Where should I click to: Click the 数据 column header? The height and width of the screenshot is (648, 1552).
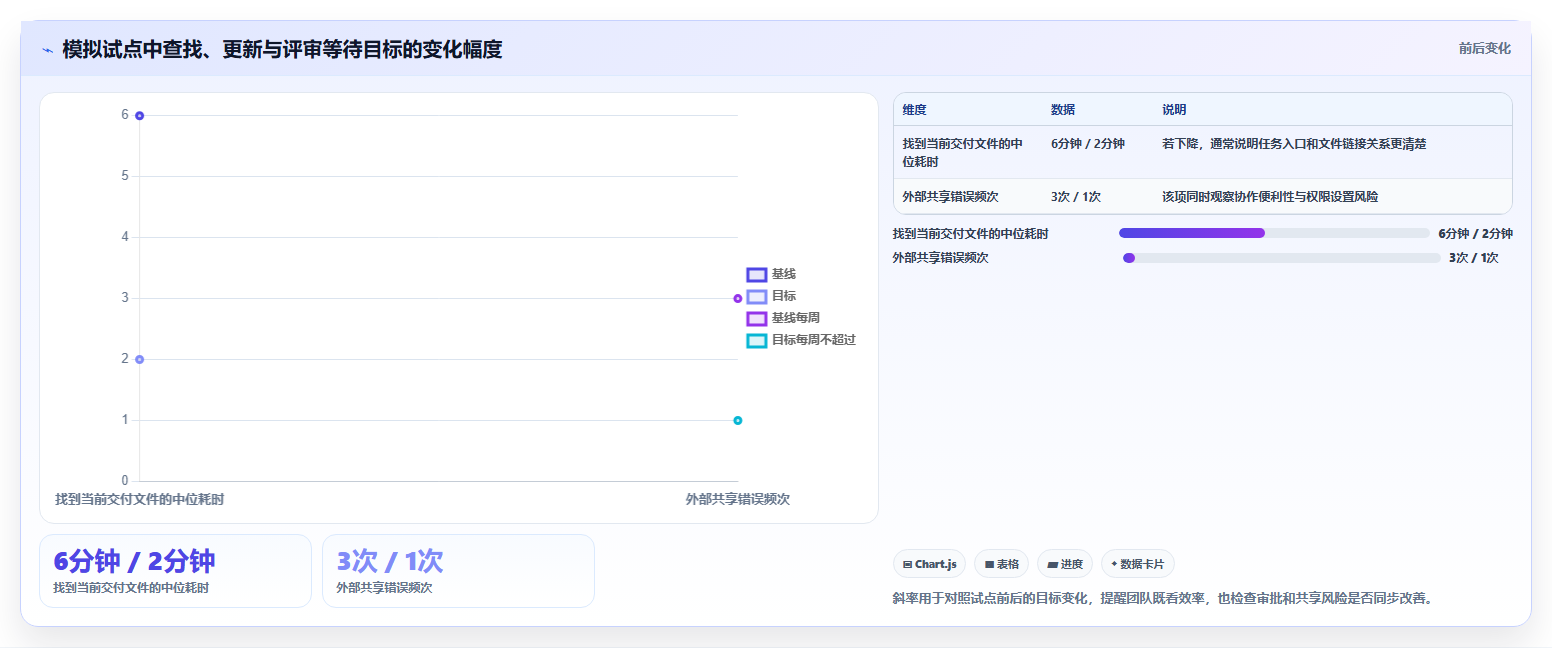[1063, 110]
